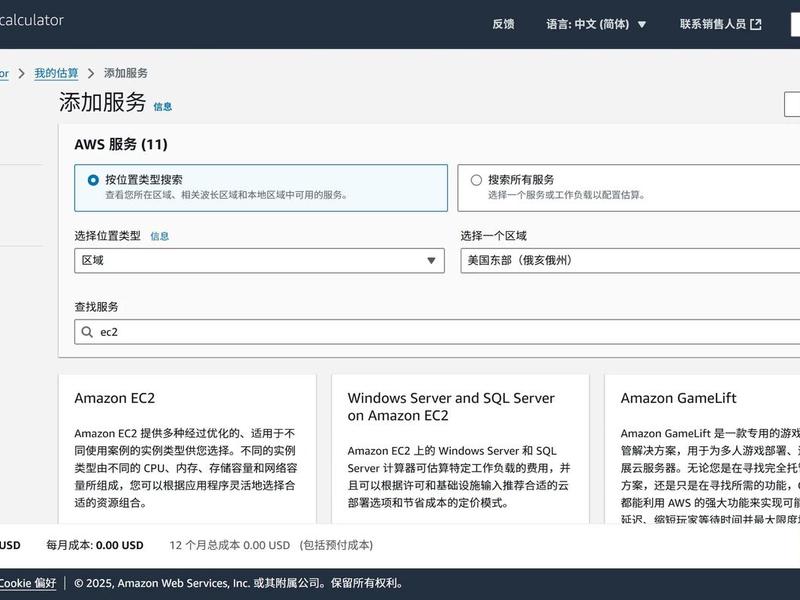Open the 选择位置类型 dropdown showing 区域
Image resolution: width=800 pixels, height=600 pixels.
[x=259, y=261]
